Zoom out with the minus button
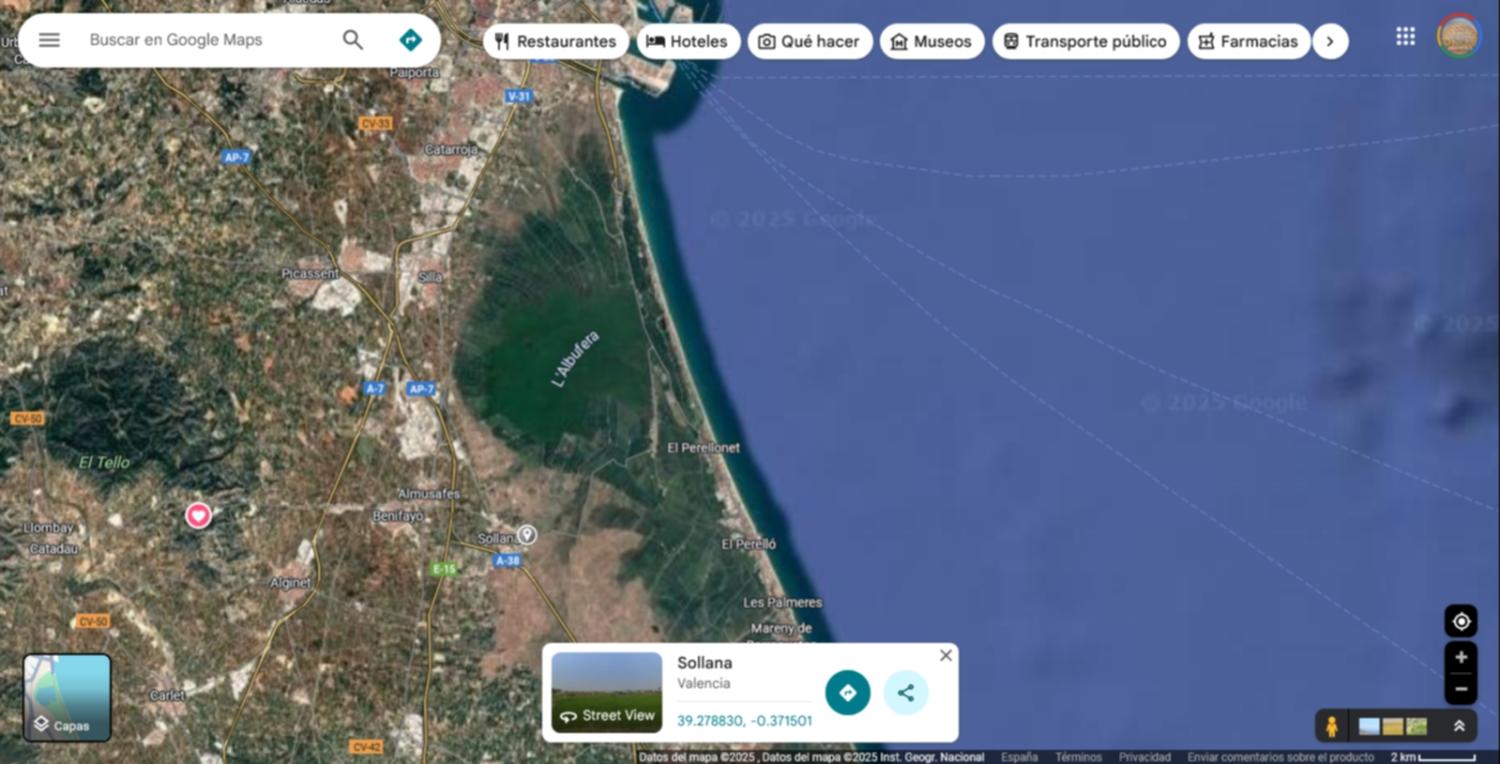 1461,689
